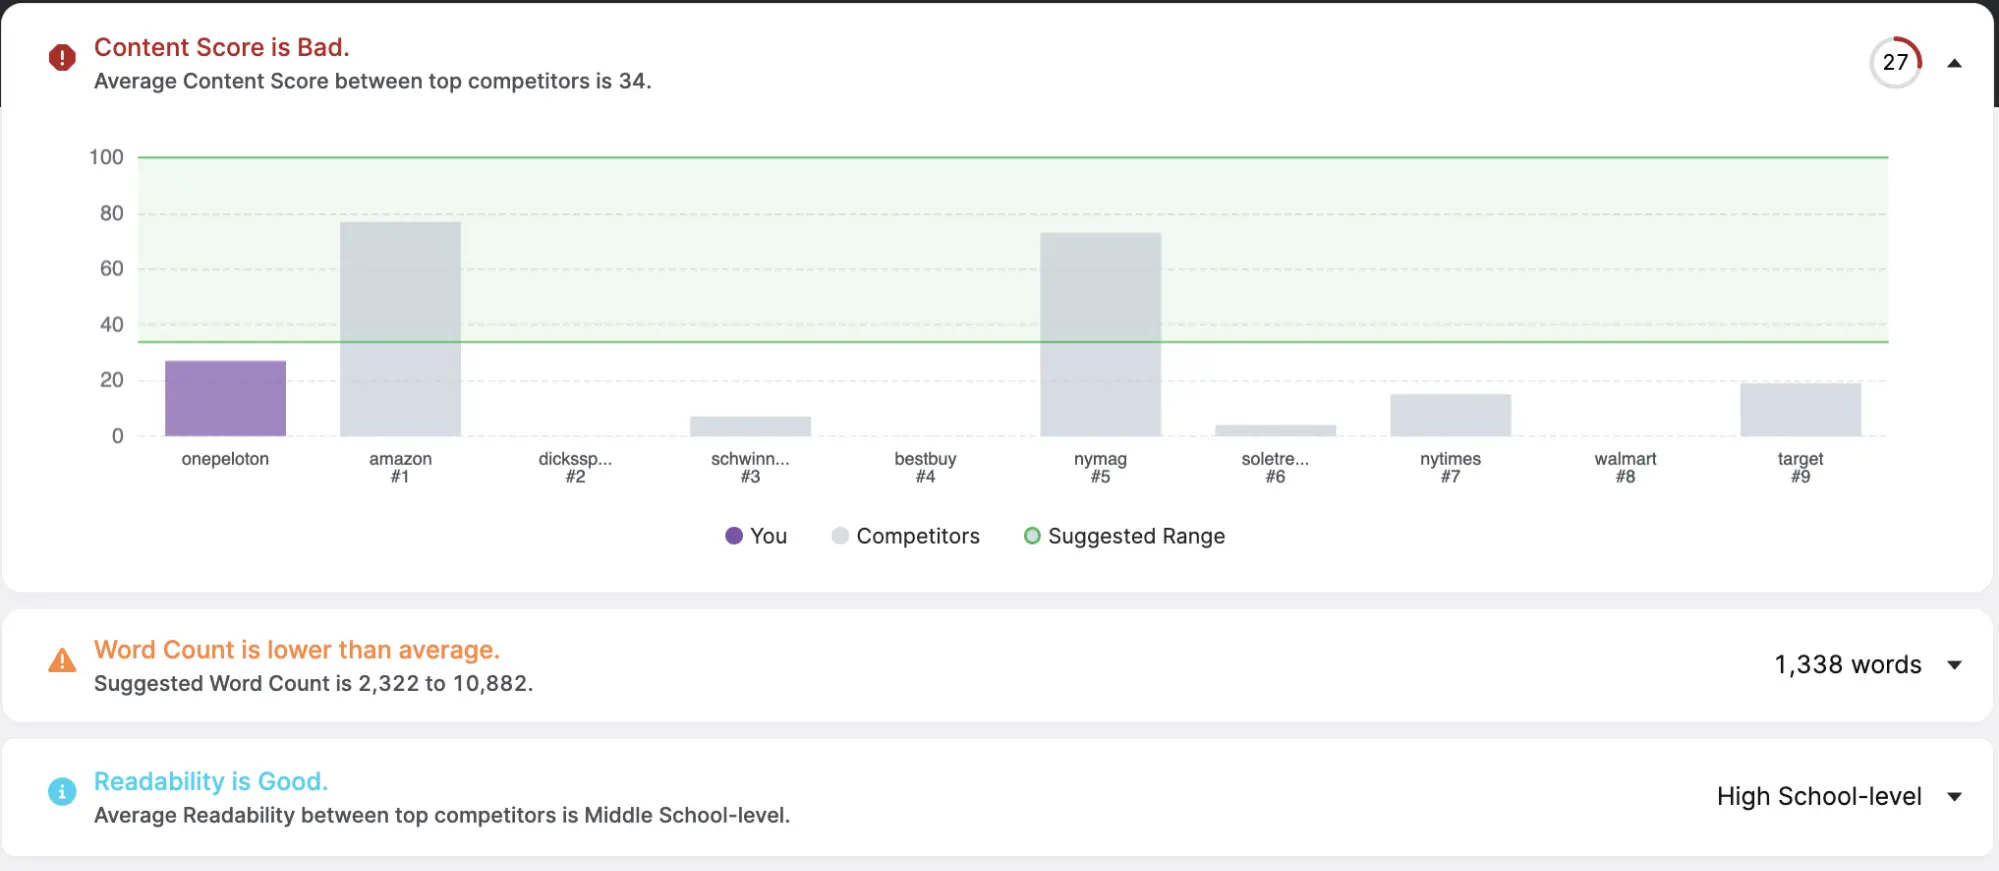Click the amazon #1 axis label
The width and height of the screenshot is (1999, 871).
point(400,467)
